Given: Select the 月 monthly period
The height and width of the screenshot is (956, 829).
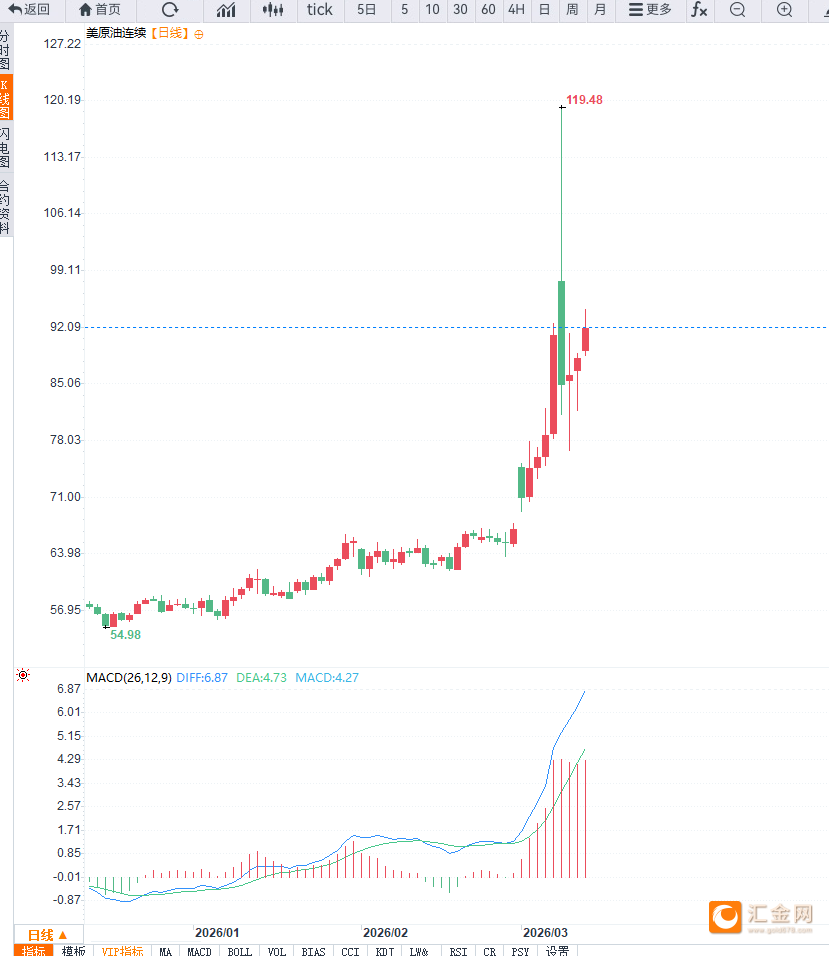Looking at the screenshot, I should pyautogui.click(x=600, y=10).
